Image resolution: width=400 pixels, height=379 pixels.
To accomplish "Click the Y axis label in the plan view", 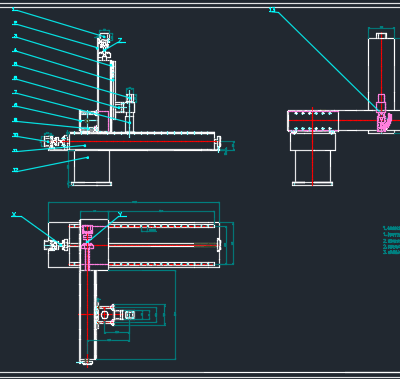I will pos(120,214).
